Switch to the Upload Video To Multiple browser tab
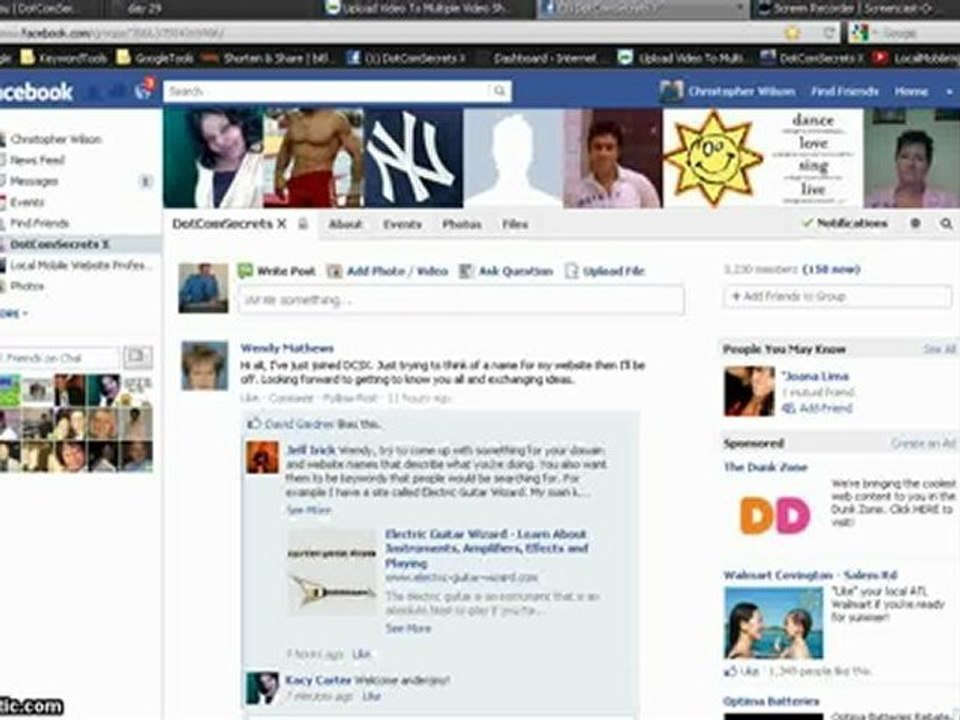 [x=424, y=9]
